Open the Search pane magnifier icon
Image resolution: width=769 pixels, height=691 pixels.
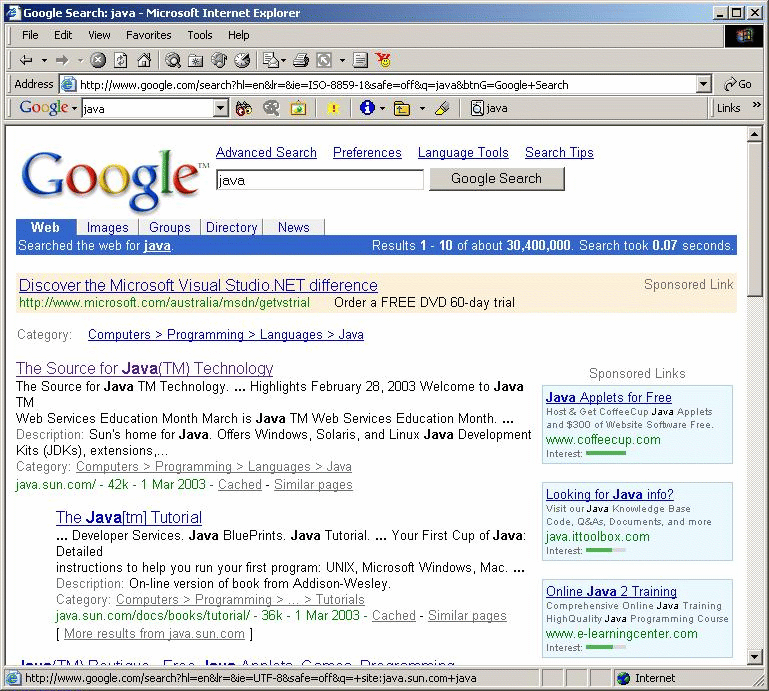173,60
